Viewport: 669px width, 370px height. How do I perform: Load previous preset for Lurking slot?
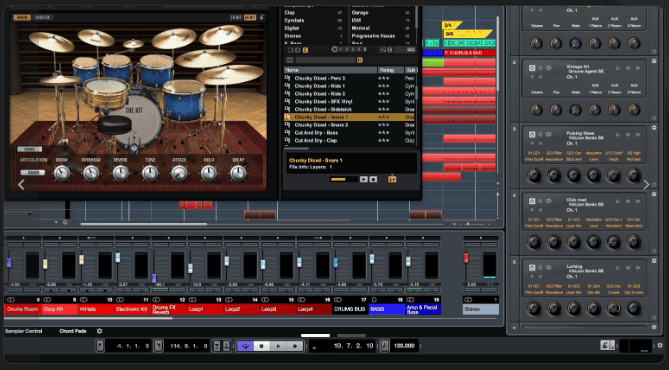tap(628, 268)
